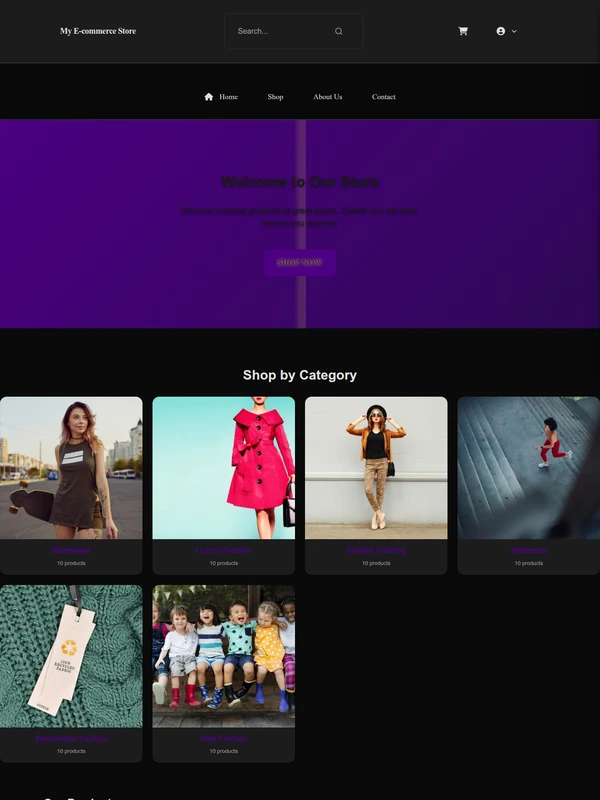Viewport: 600px width, 800px height.
Task: Expand the account menu chevron
Action: [514, 31]
